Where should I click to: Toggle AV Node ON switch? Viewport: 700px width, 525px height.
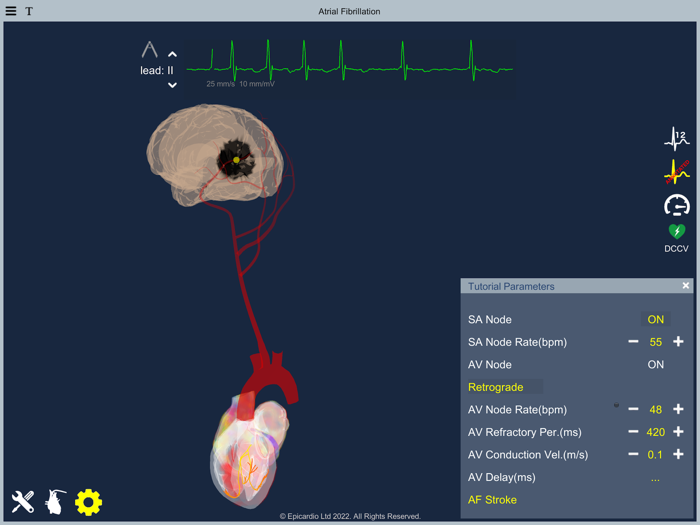(655, 364)
